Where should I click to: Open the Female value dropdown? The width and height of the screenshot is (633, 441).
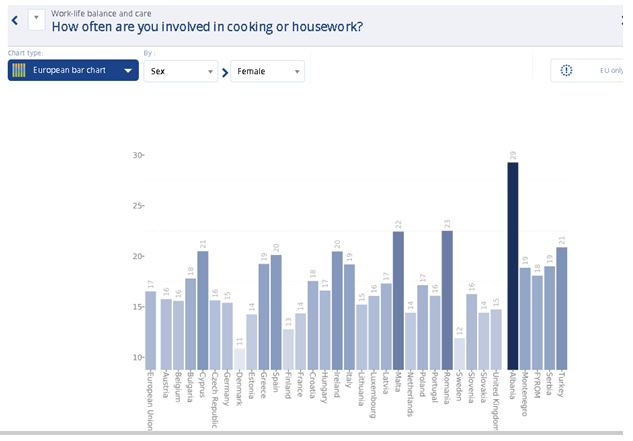coord(267,71)
